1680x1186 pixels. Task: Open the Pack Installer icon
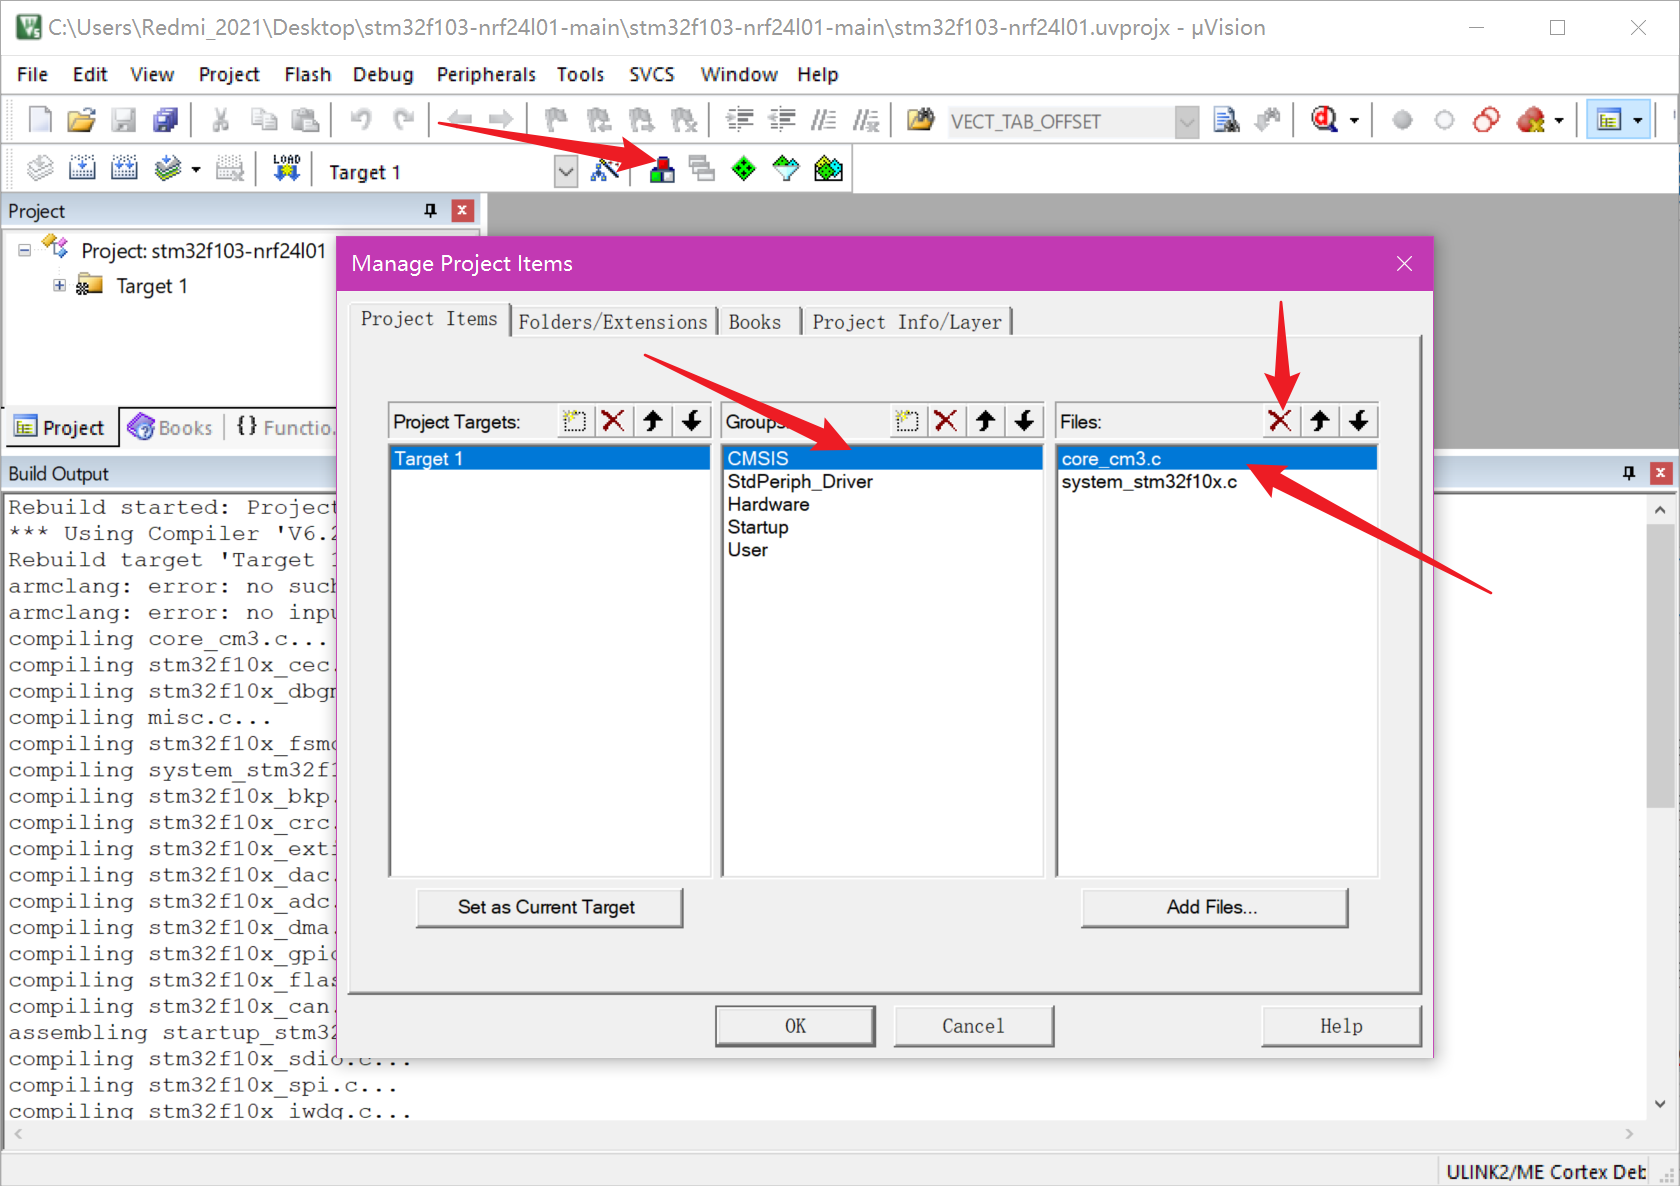[x=828, y=169]
